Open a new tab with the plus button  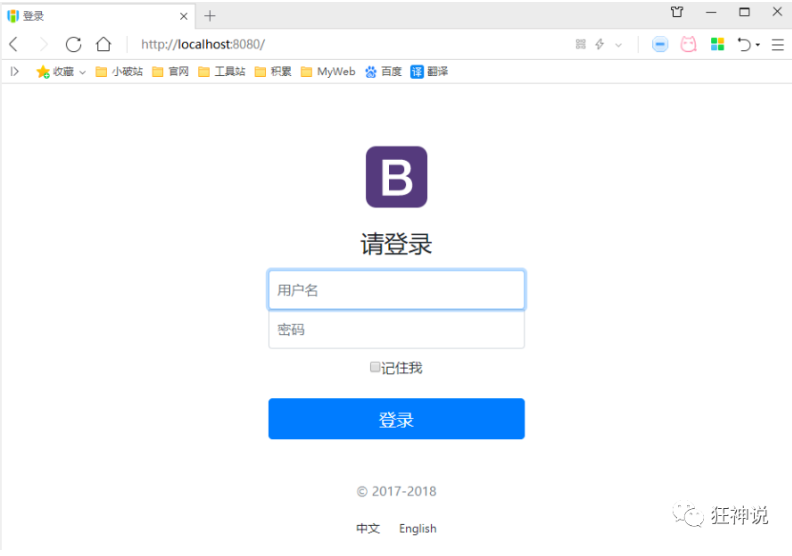pos(210,15)
